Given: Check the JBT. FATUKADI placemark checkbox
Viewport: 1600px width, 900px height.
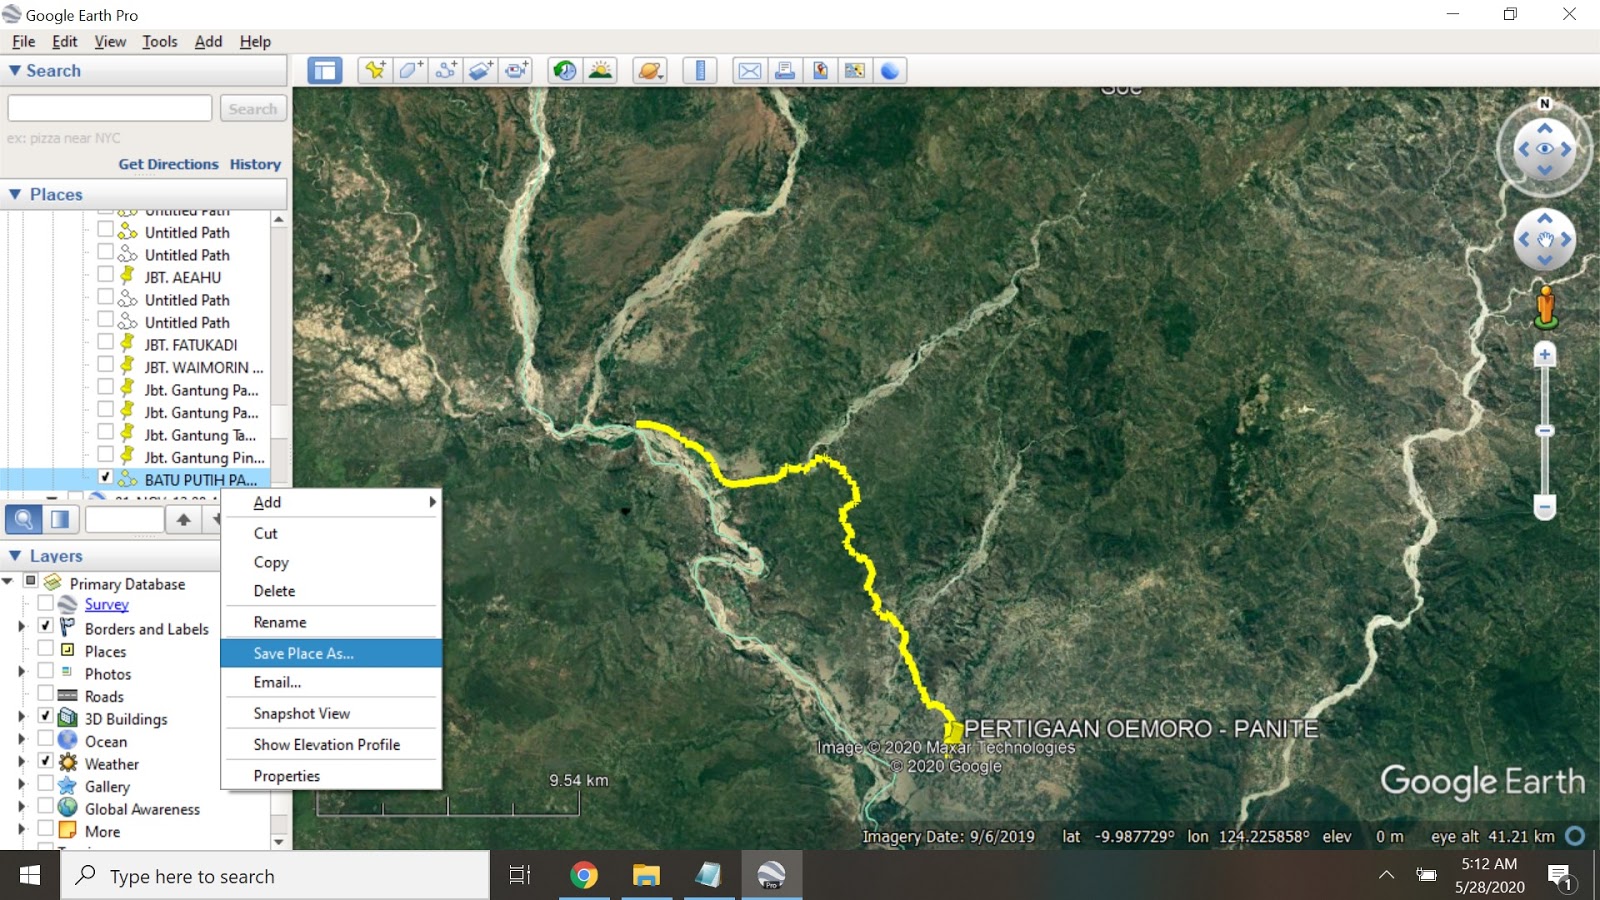Looking at the screenshot, I should coord(105,342).
